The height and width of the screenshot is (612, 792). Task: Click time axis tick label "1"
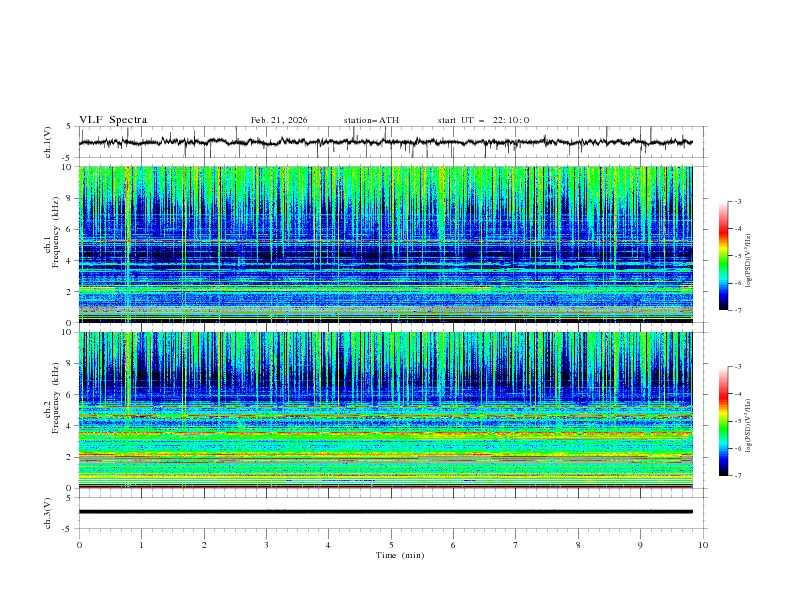[141, 545]
